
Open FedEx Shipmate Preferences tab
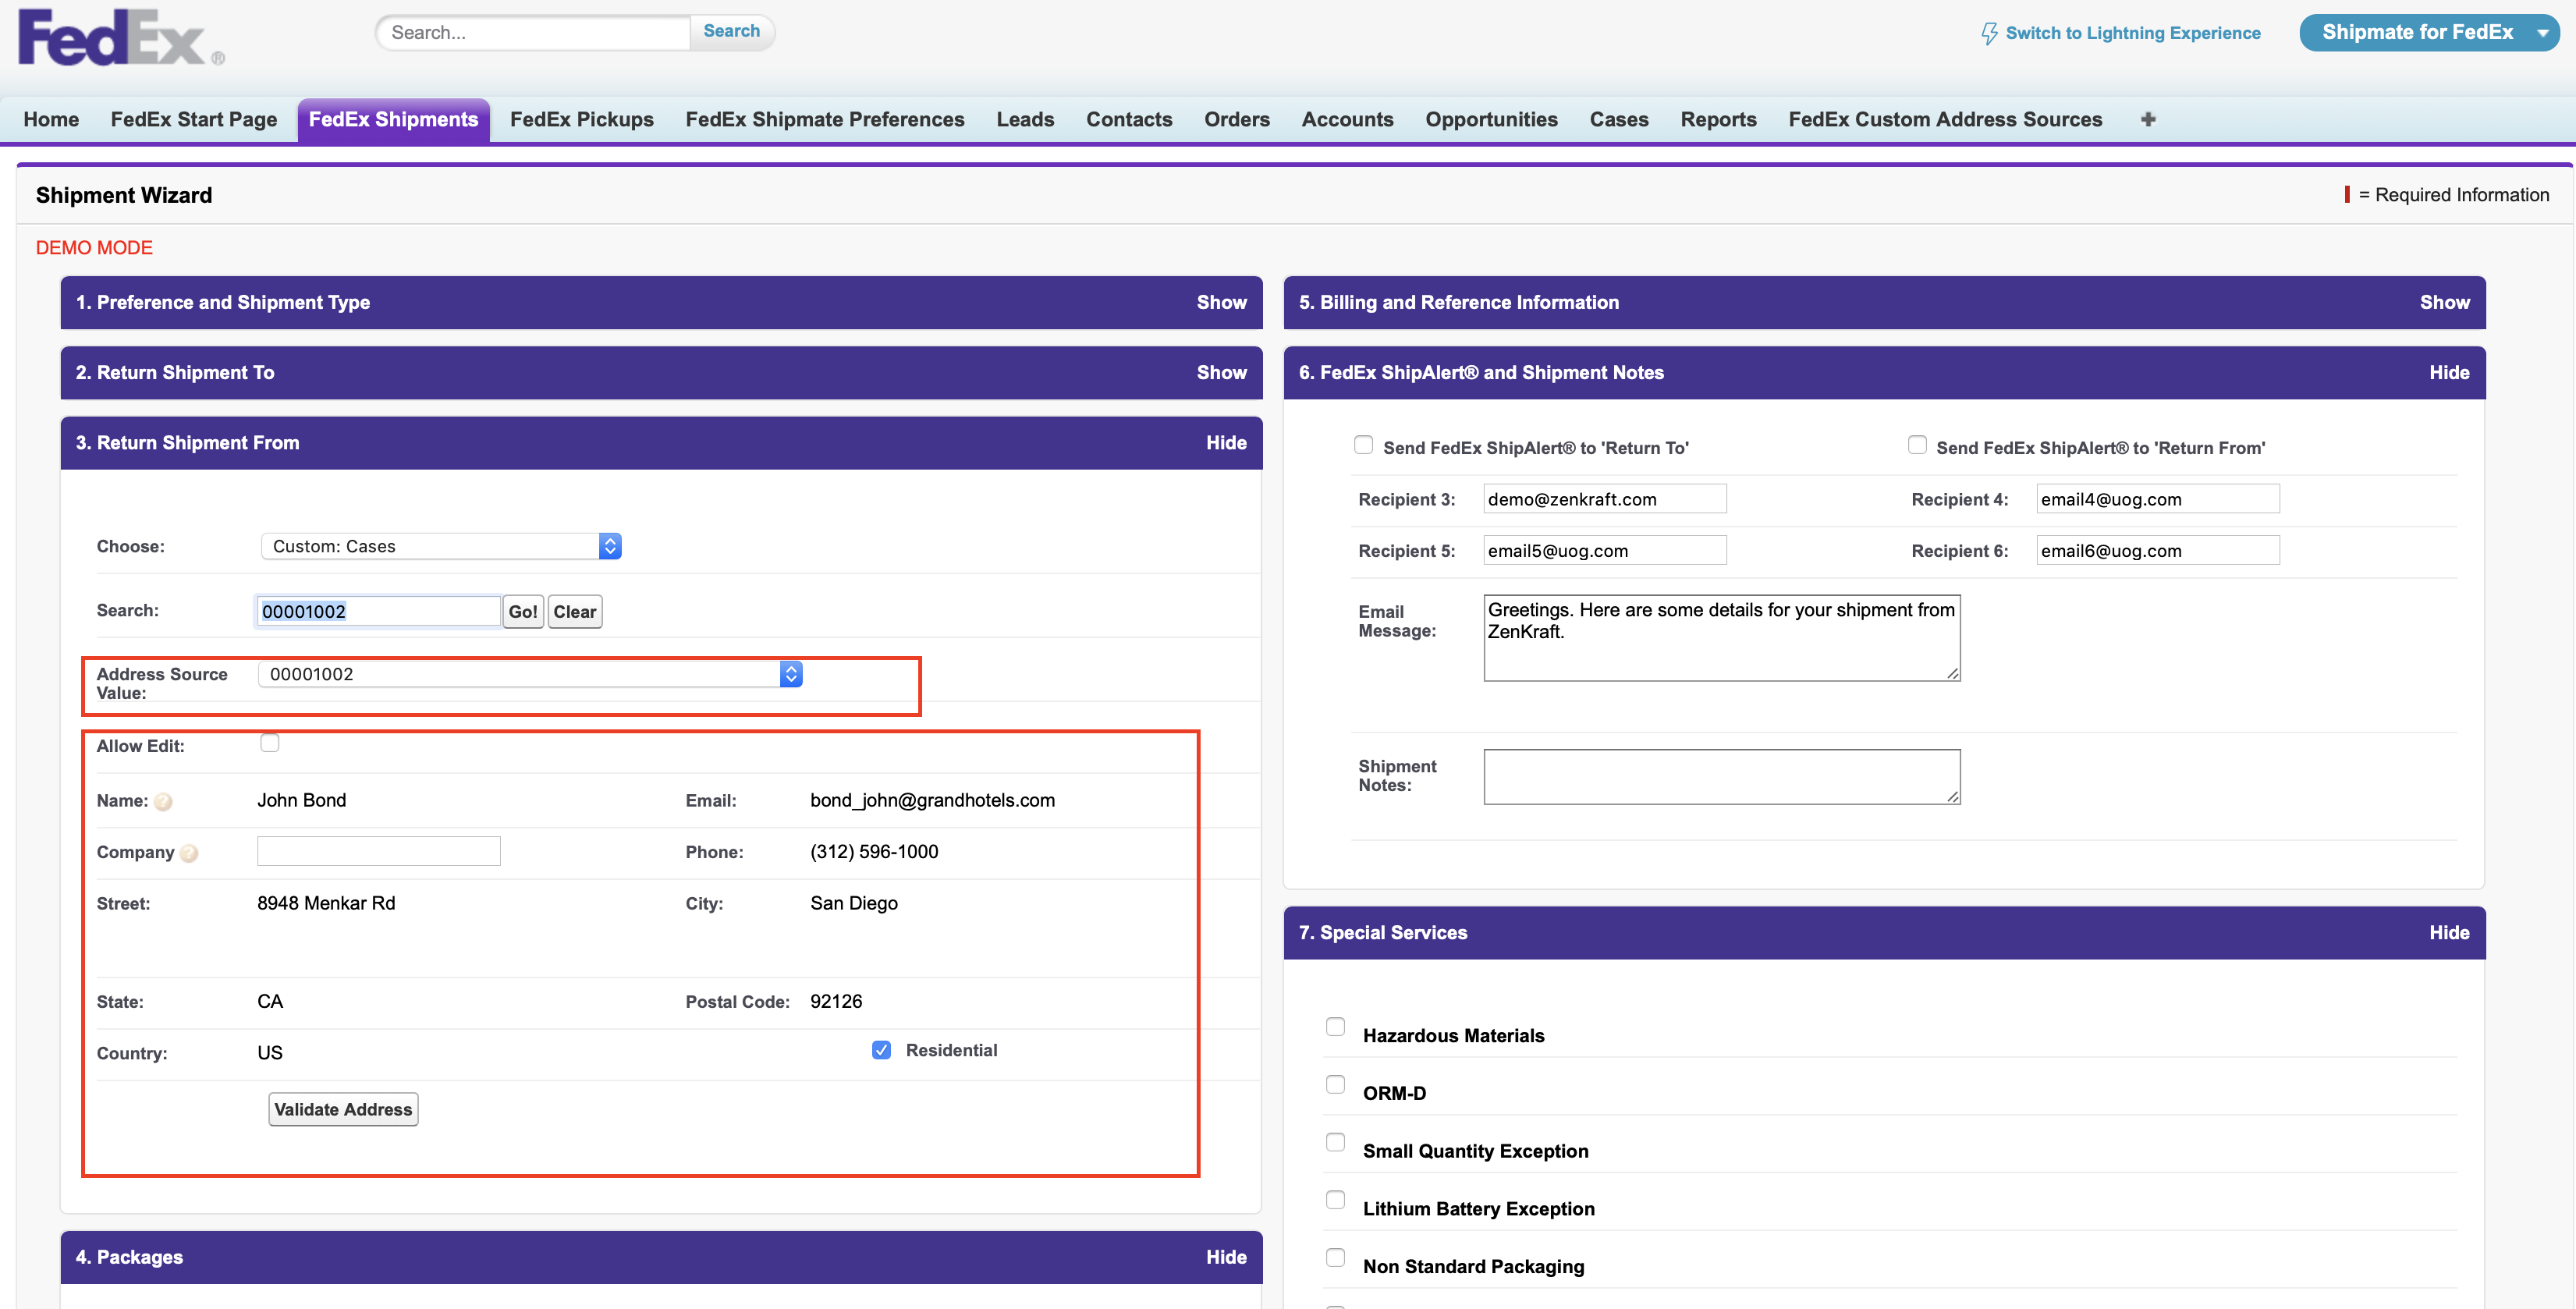coord(825,119)
